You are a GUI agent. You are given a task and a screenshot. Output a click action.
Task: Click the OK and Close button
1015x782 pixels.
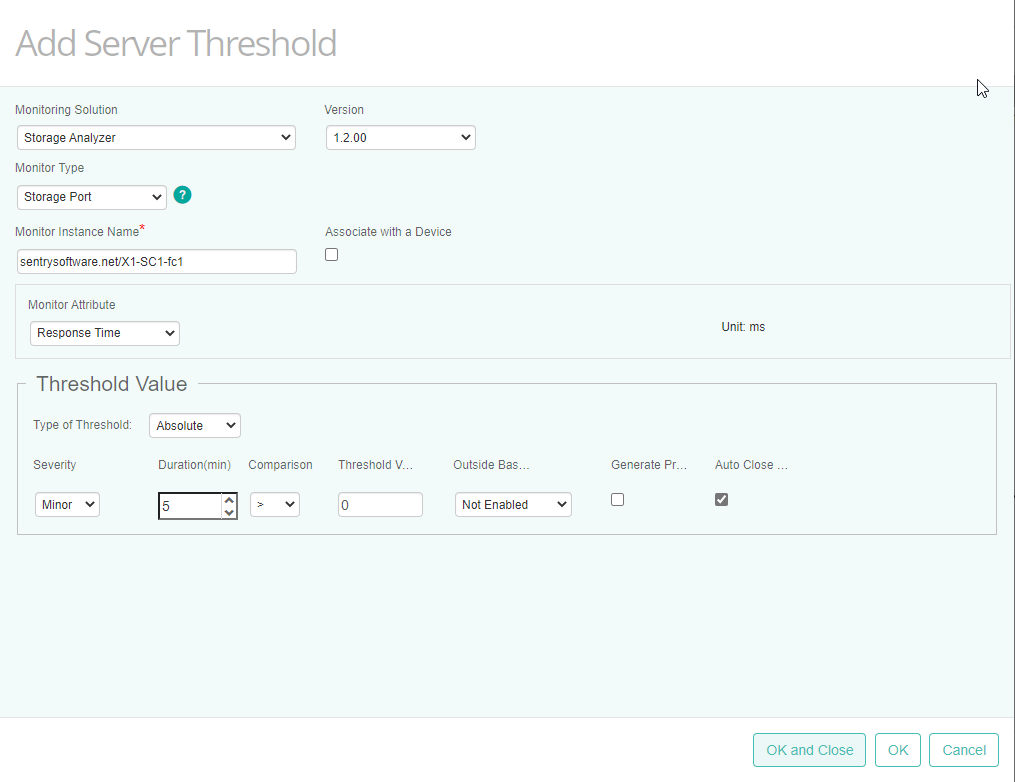pyautogui.click(x=809, y=750)
